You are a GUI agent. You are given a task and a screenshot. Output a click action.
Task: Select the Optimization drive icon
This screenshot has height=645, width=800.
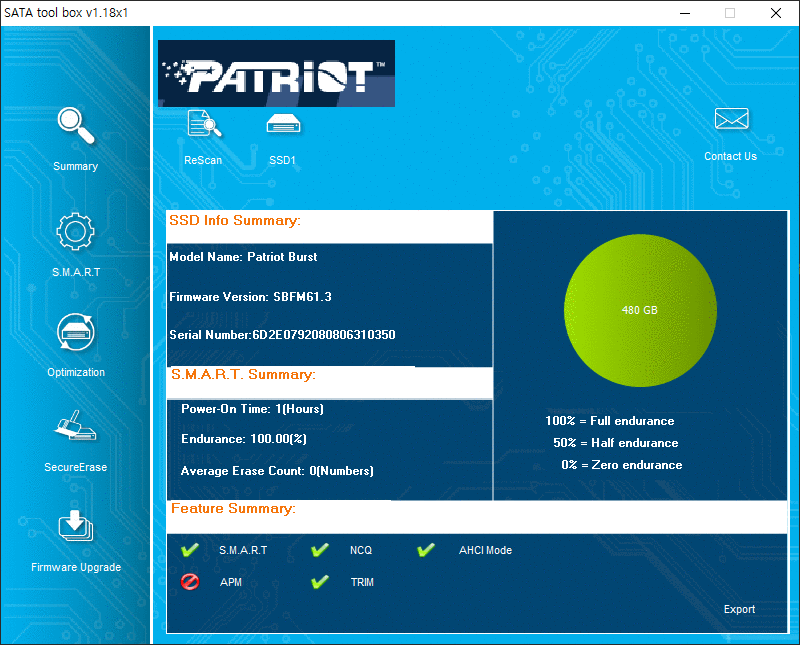pos(75,333)
